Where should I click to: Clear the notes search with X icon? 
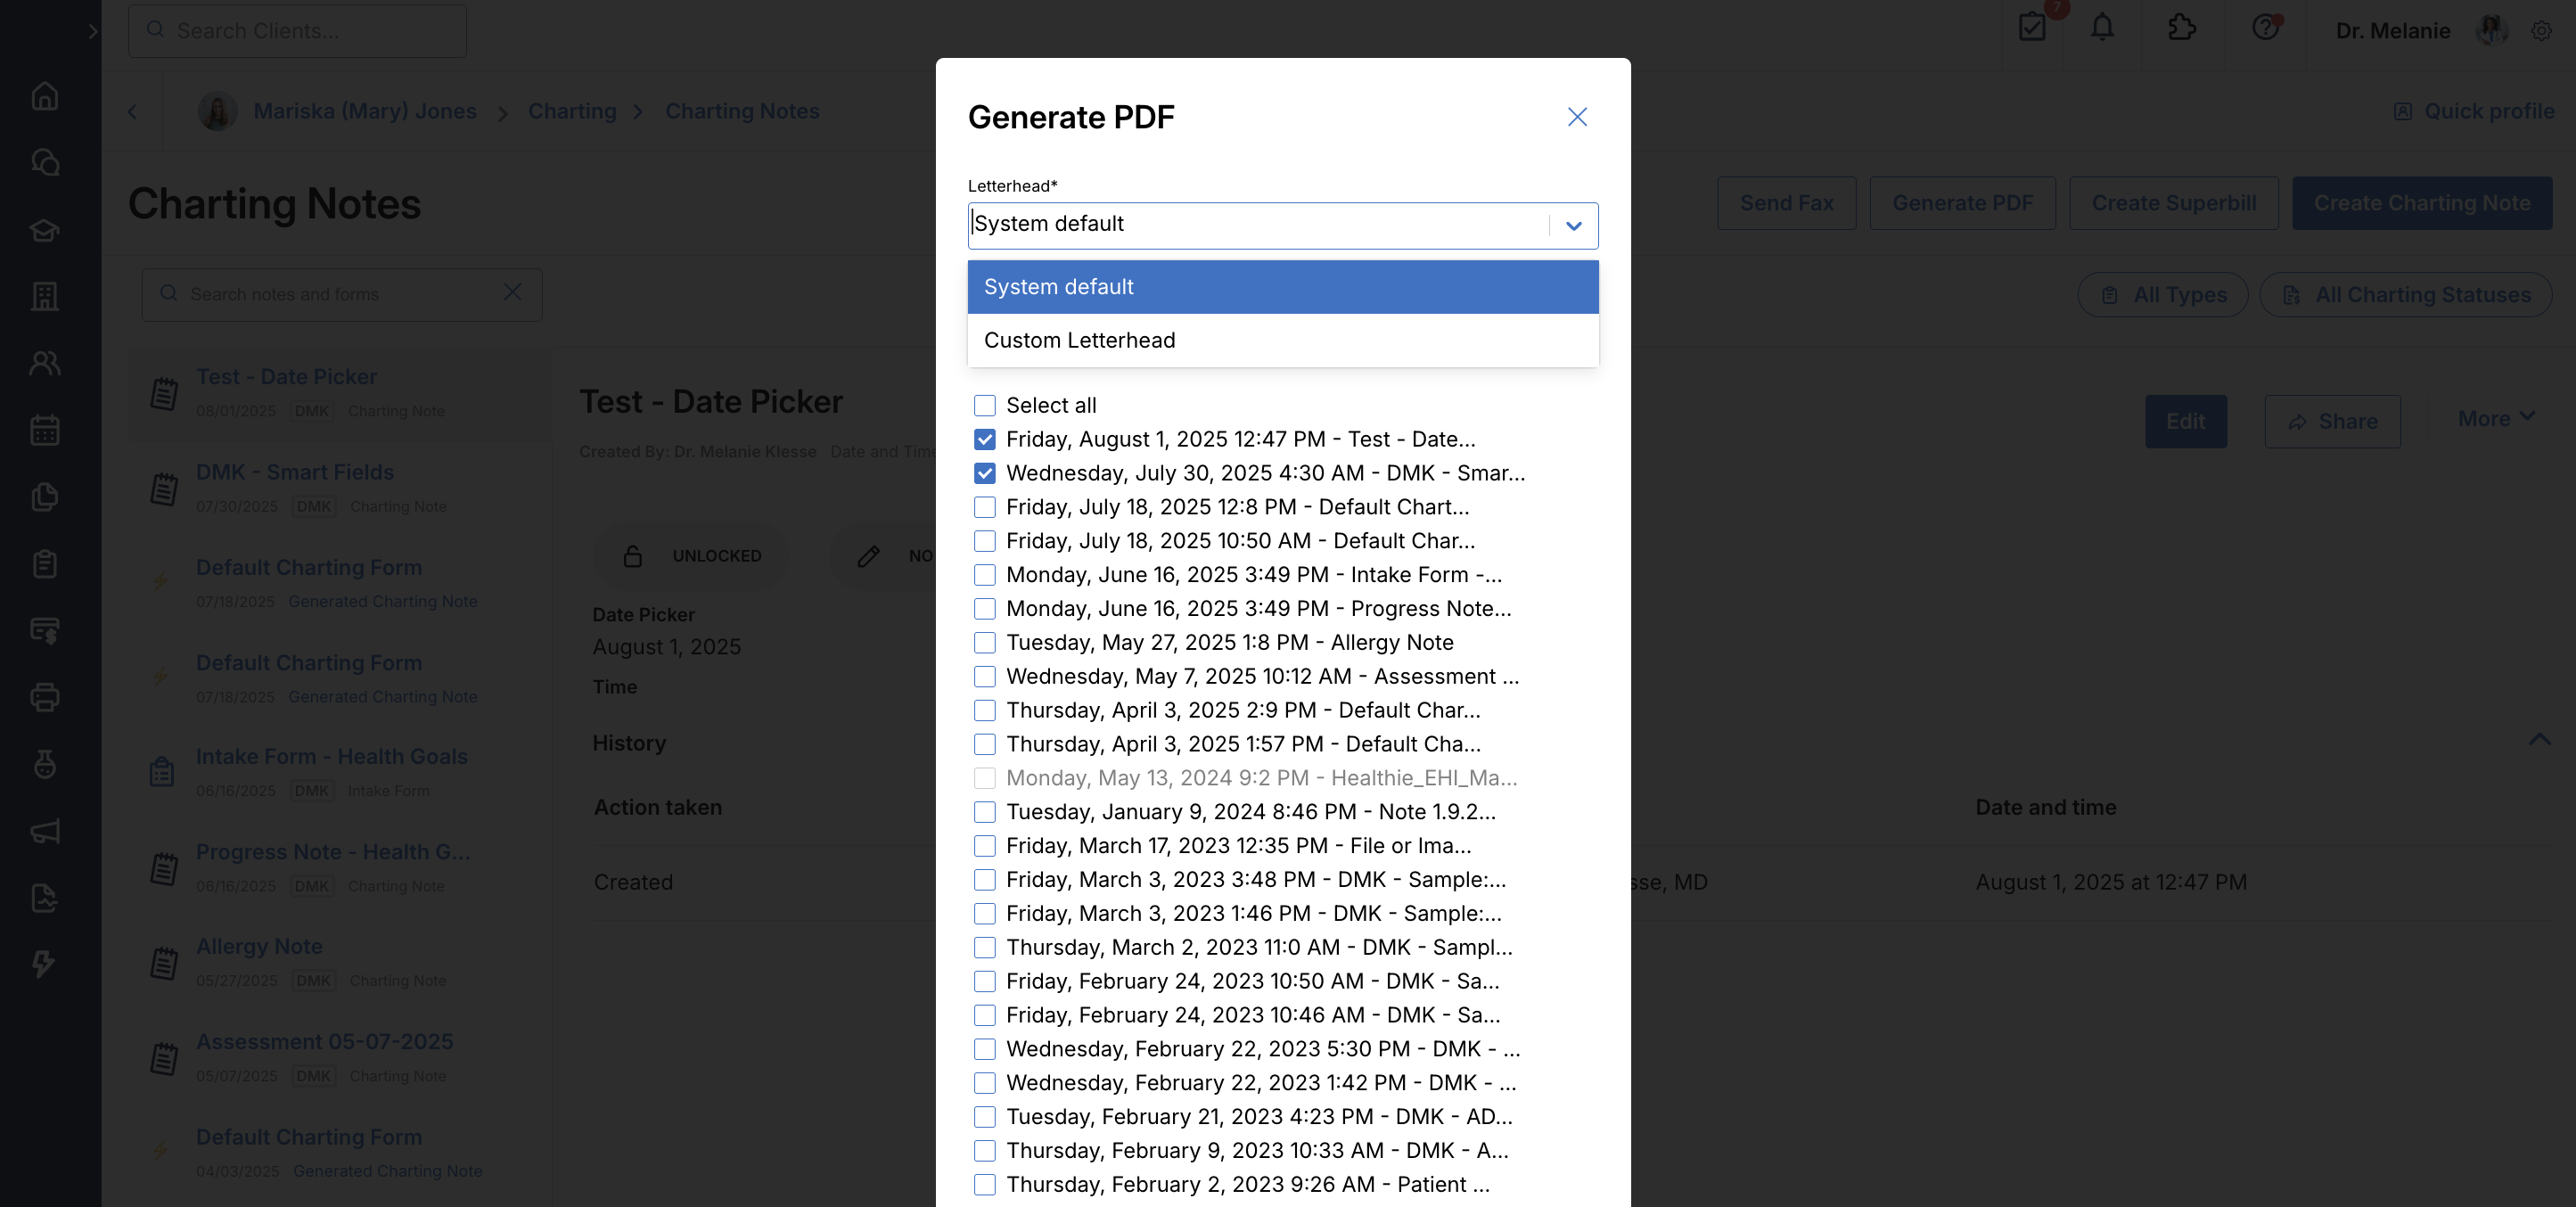click(512, 292)
